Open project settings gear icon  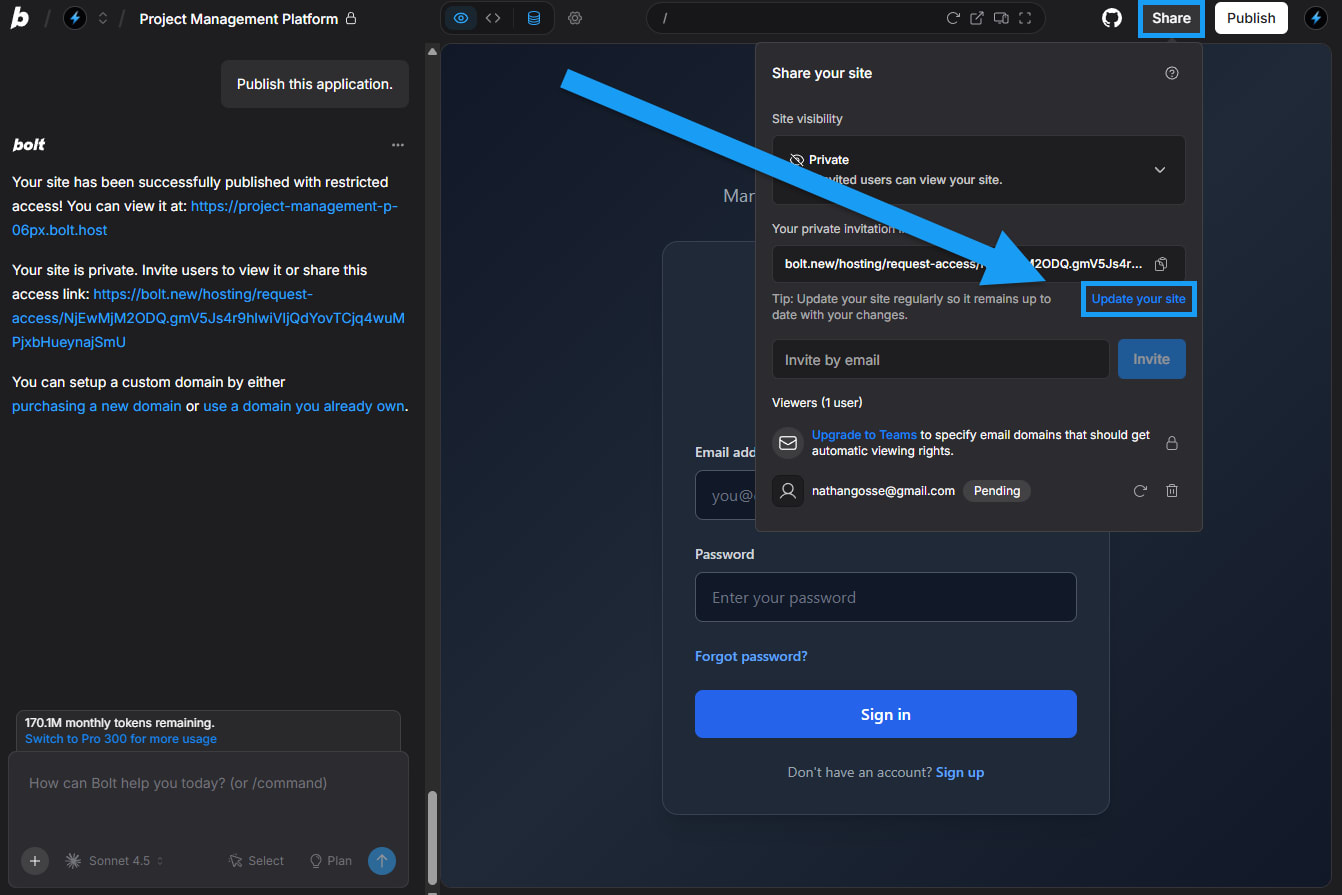575,18
